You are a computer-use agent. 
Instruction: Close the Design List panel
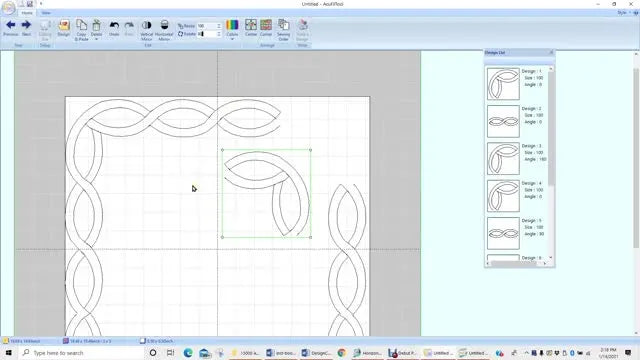[551, 52]
